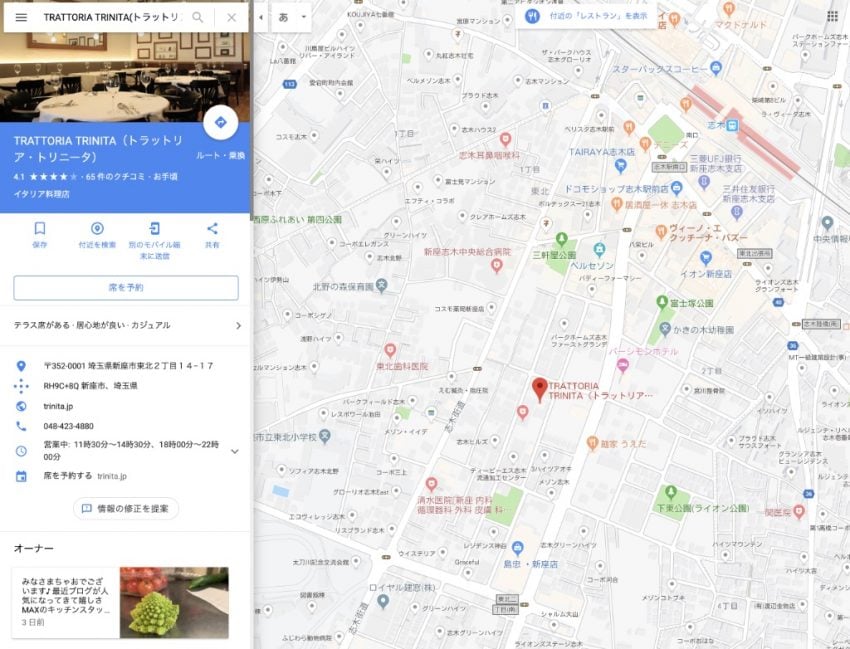The height and width of the screenshot is (649, 850).
Task: Click the 席を予約 reserve button
Action: [x=126, y=287]
